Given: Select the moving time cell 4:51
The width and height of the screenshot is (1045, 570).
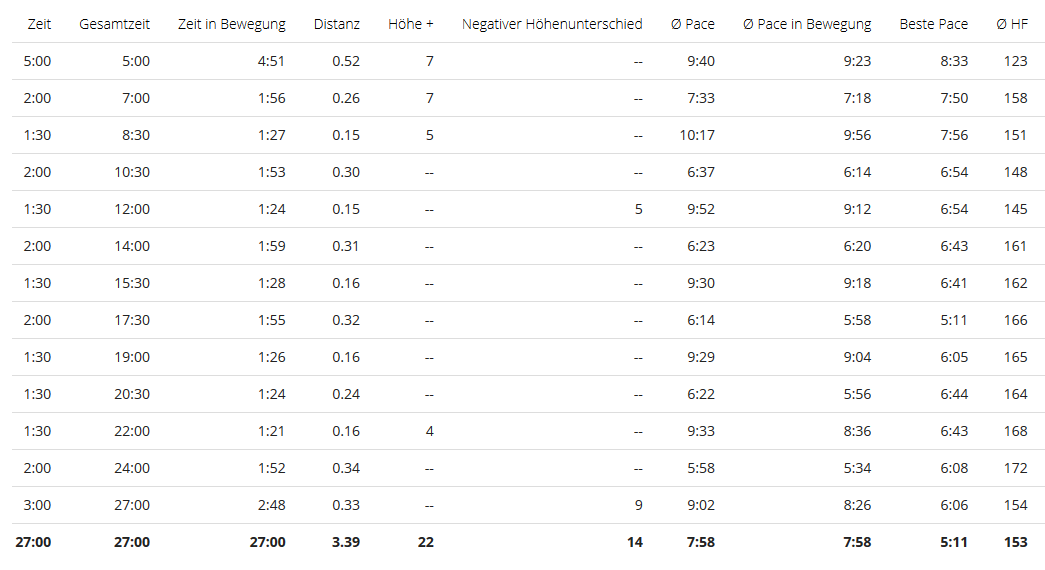Looking at the screenshot, I should pyautogui.click(x=271, y=61).
